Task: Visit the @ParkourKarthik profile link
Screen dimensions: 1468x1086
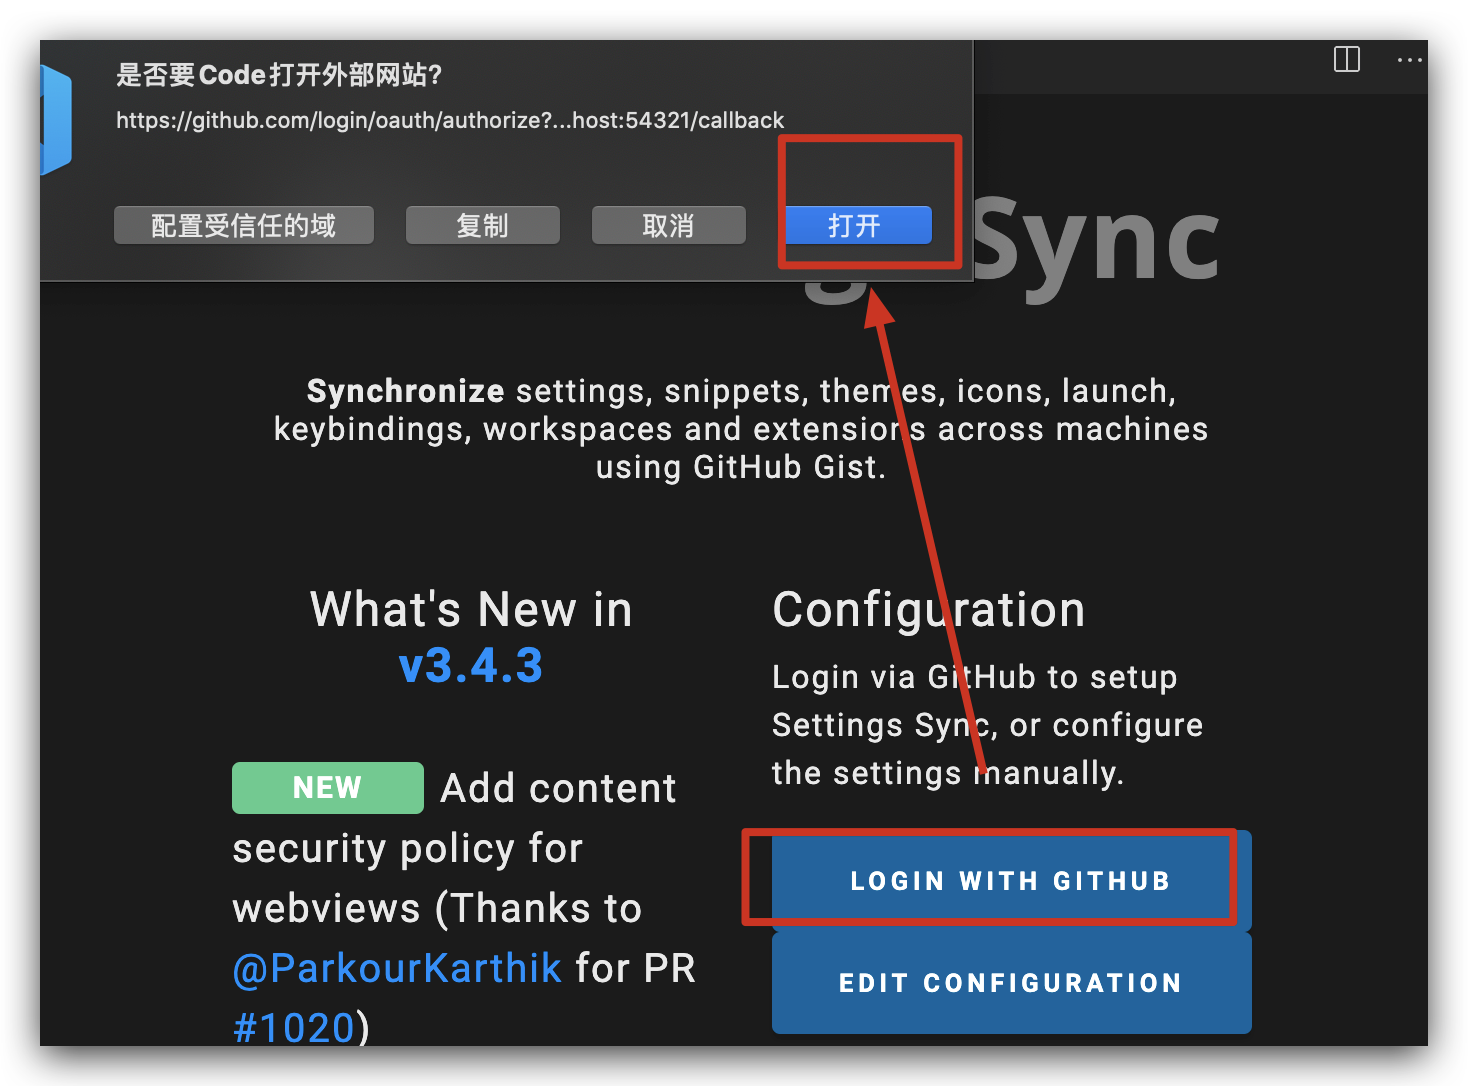Action: click(396, 968)
